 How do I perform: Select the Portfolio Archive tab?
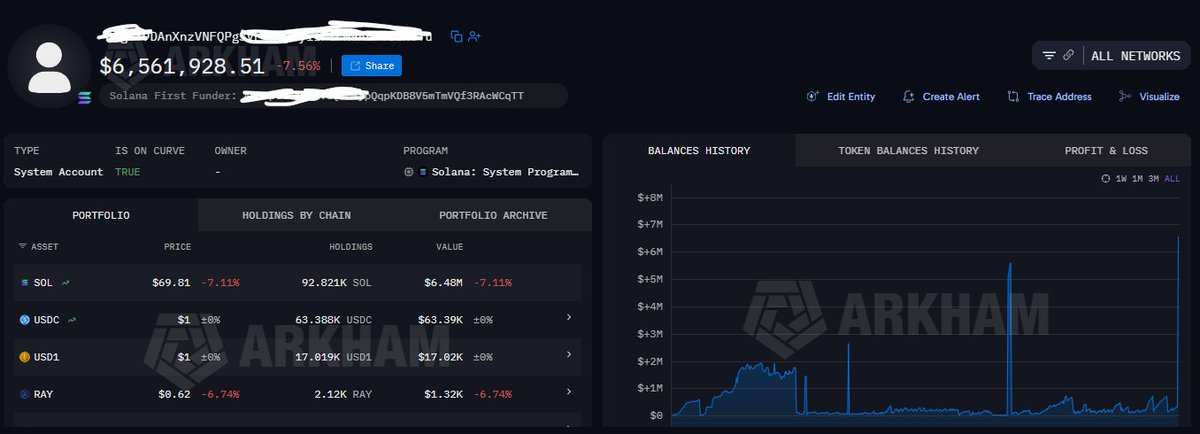point(493,215)
